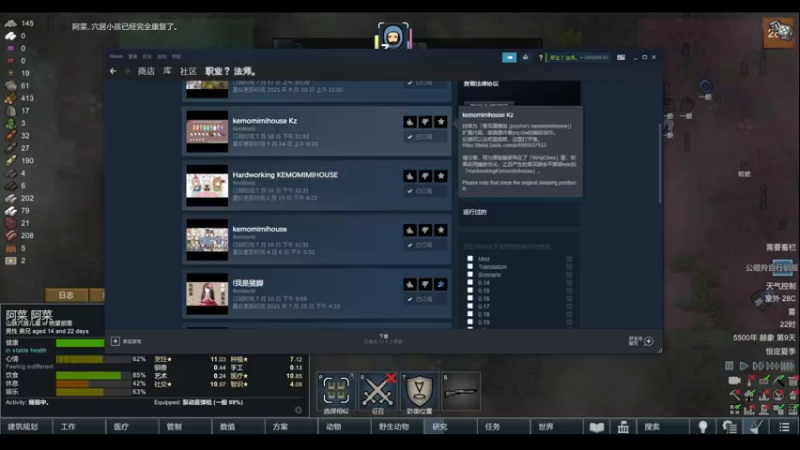This screenshot has height=450, width=800.
Task: Thumbs down Hardworking KEMOMIMIHOUSE
Action: click(425, 176)
